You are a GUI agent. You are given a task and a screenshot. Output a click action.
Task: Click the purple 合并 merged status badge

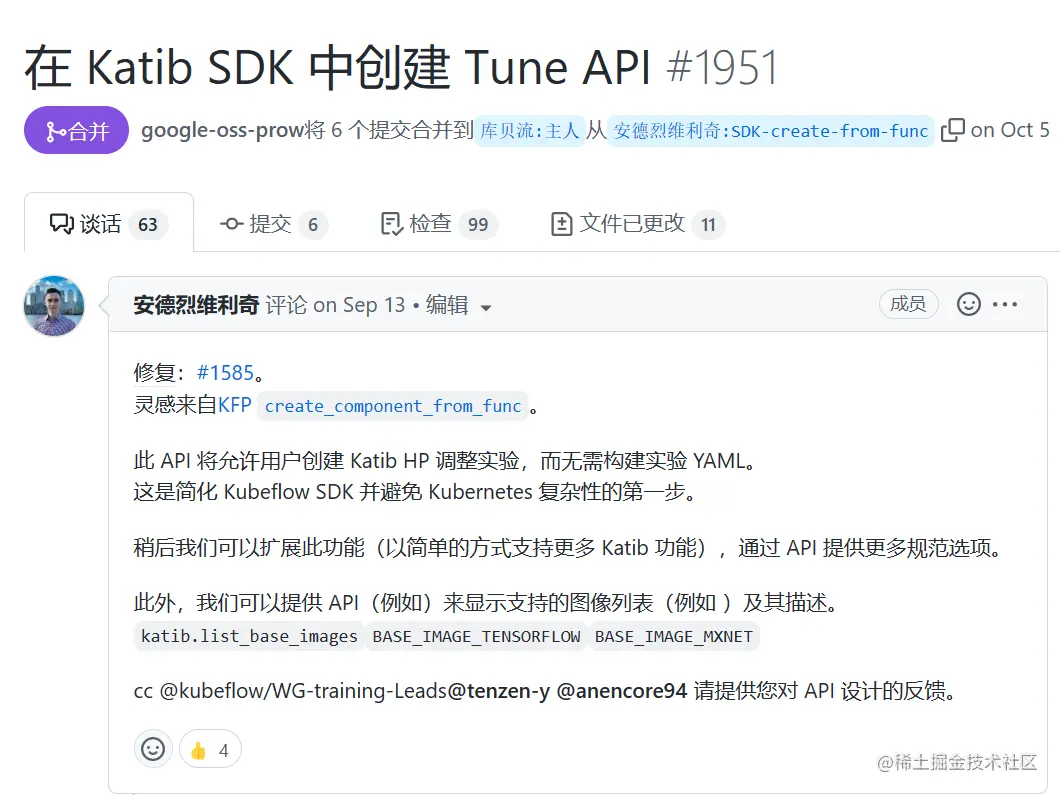(x=76, y=130)
